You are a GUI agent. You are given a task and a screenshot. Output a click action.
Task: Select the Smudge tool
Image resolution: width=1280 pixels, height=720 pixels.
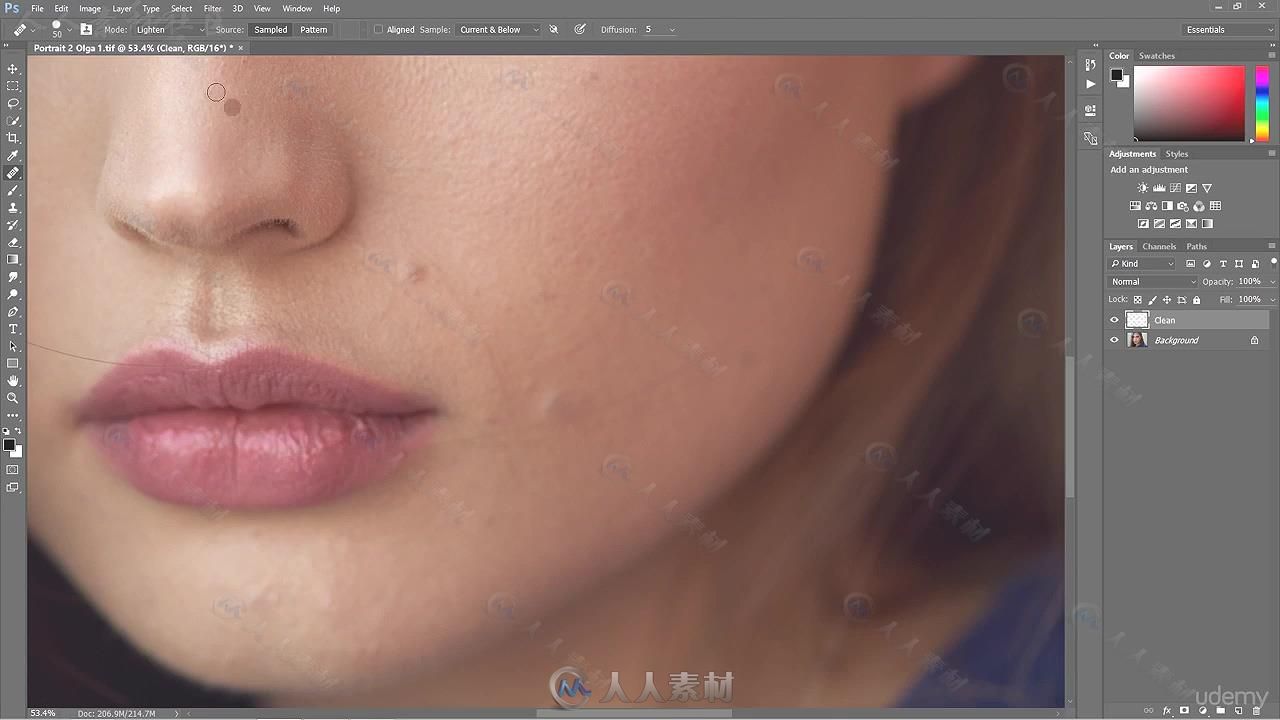13,277
